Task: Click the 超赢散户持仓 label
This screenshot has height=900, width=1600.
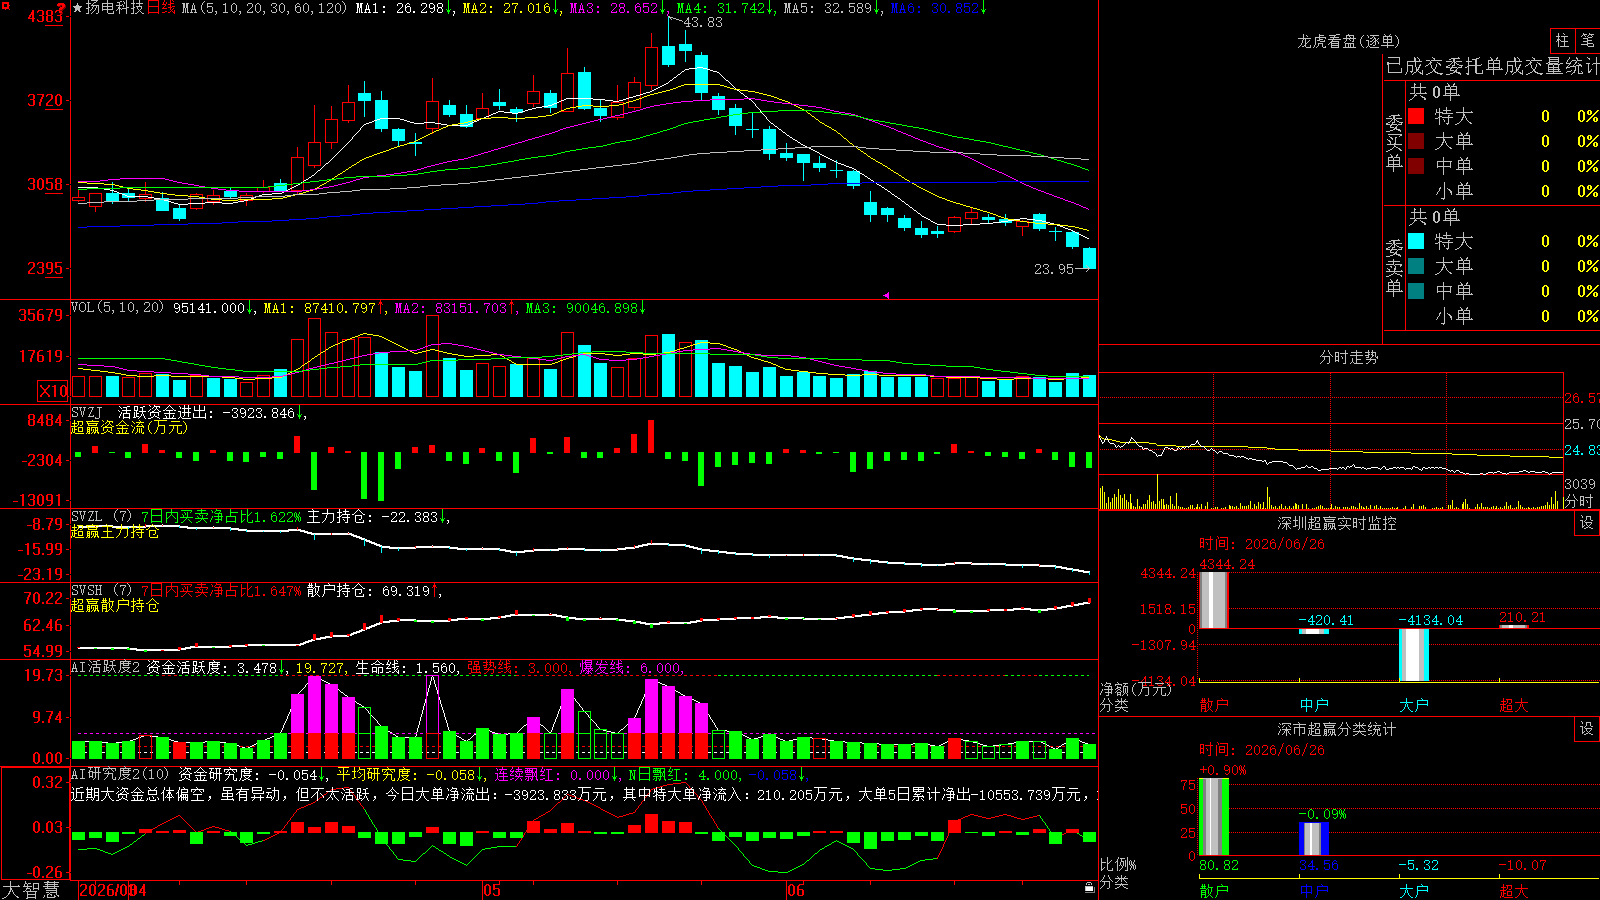Action: tap(115, 606)
